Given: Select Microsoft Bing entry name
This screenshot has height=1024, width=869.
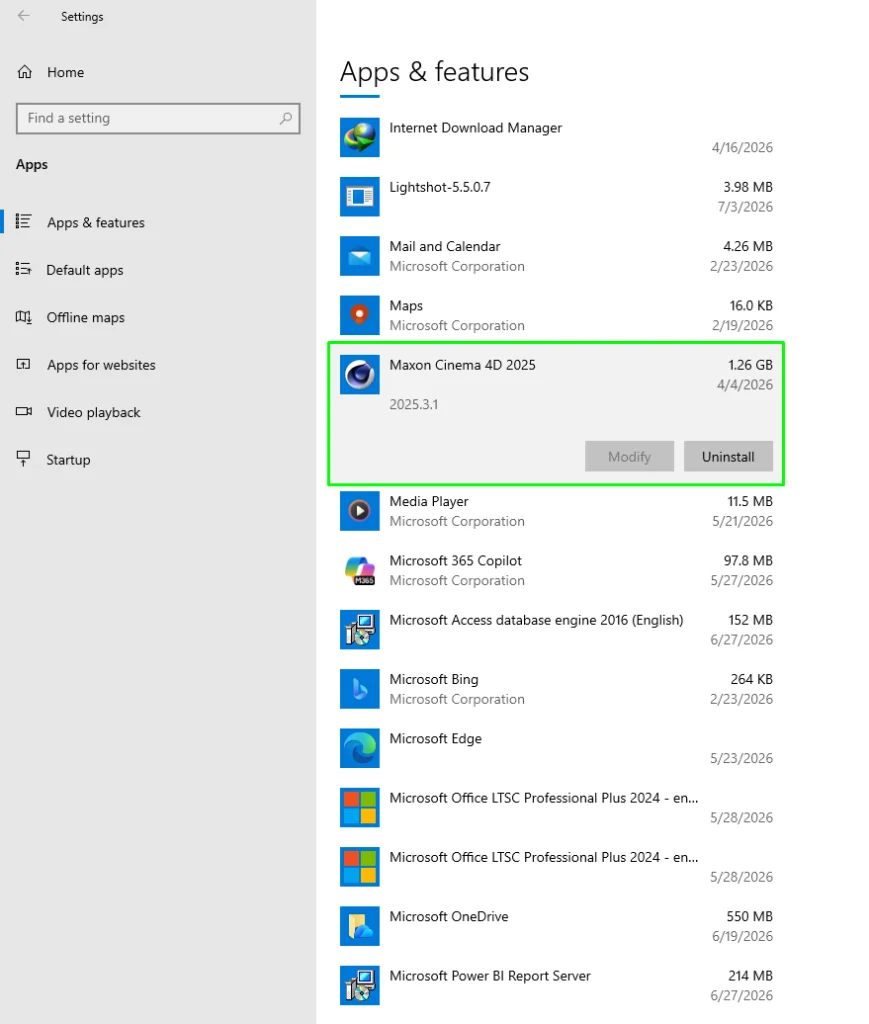Looking at the screenshot, I should [434, 680].
